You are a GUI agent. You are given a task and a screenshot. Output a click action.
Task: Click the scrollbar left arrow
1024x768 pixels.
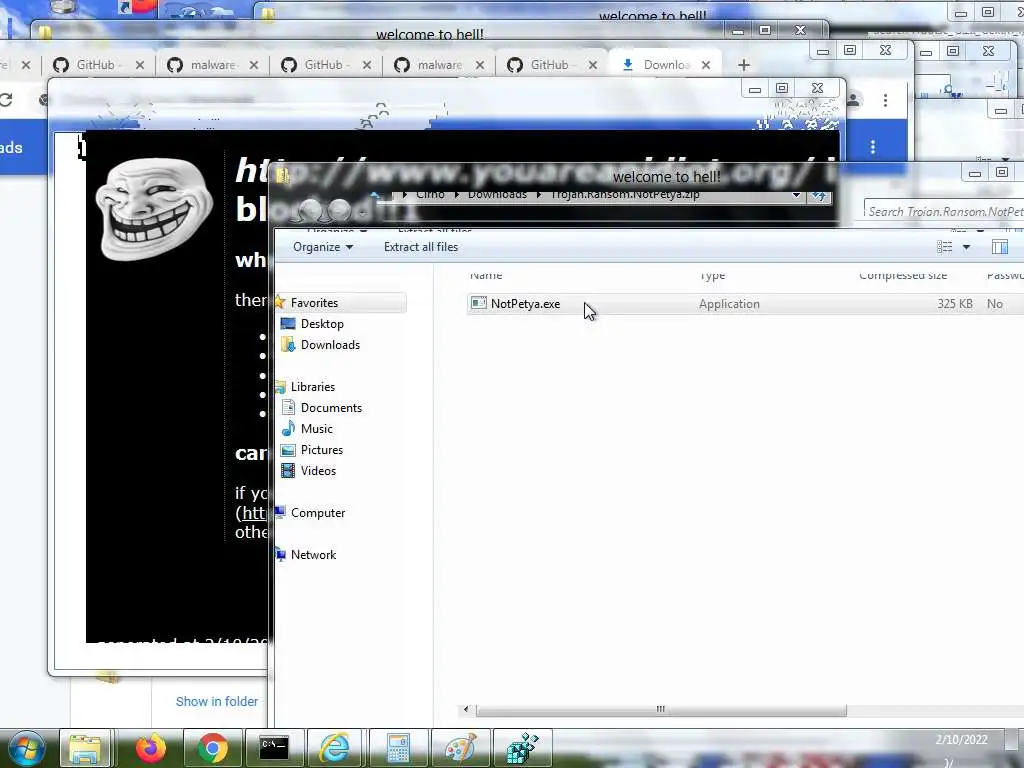(x=466, y=709)
